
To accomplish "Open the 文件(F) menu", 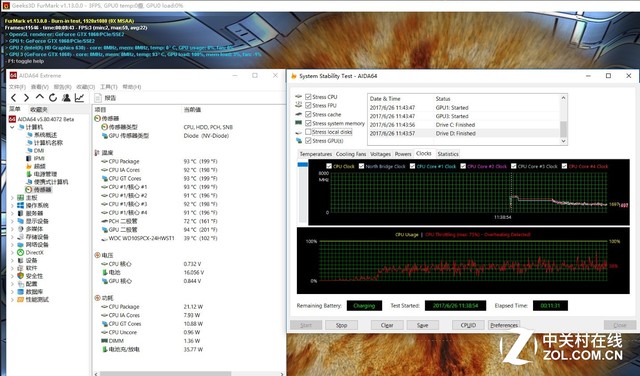I will point(17,87).
